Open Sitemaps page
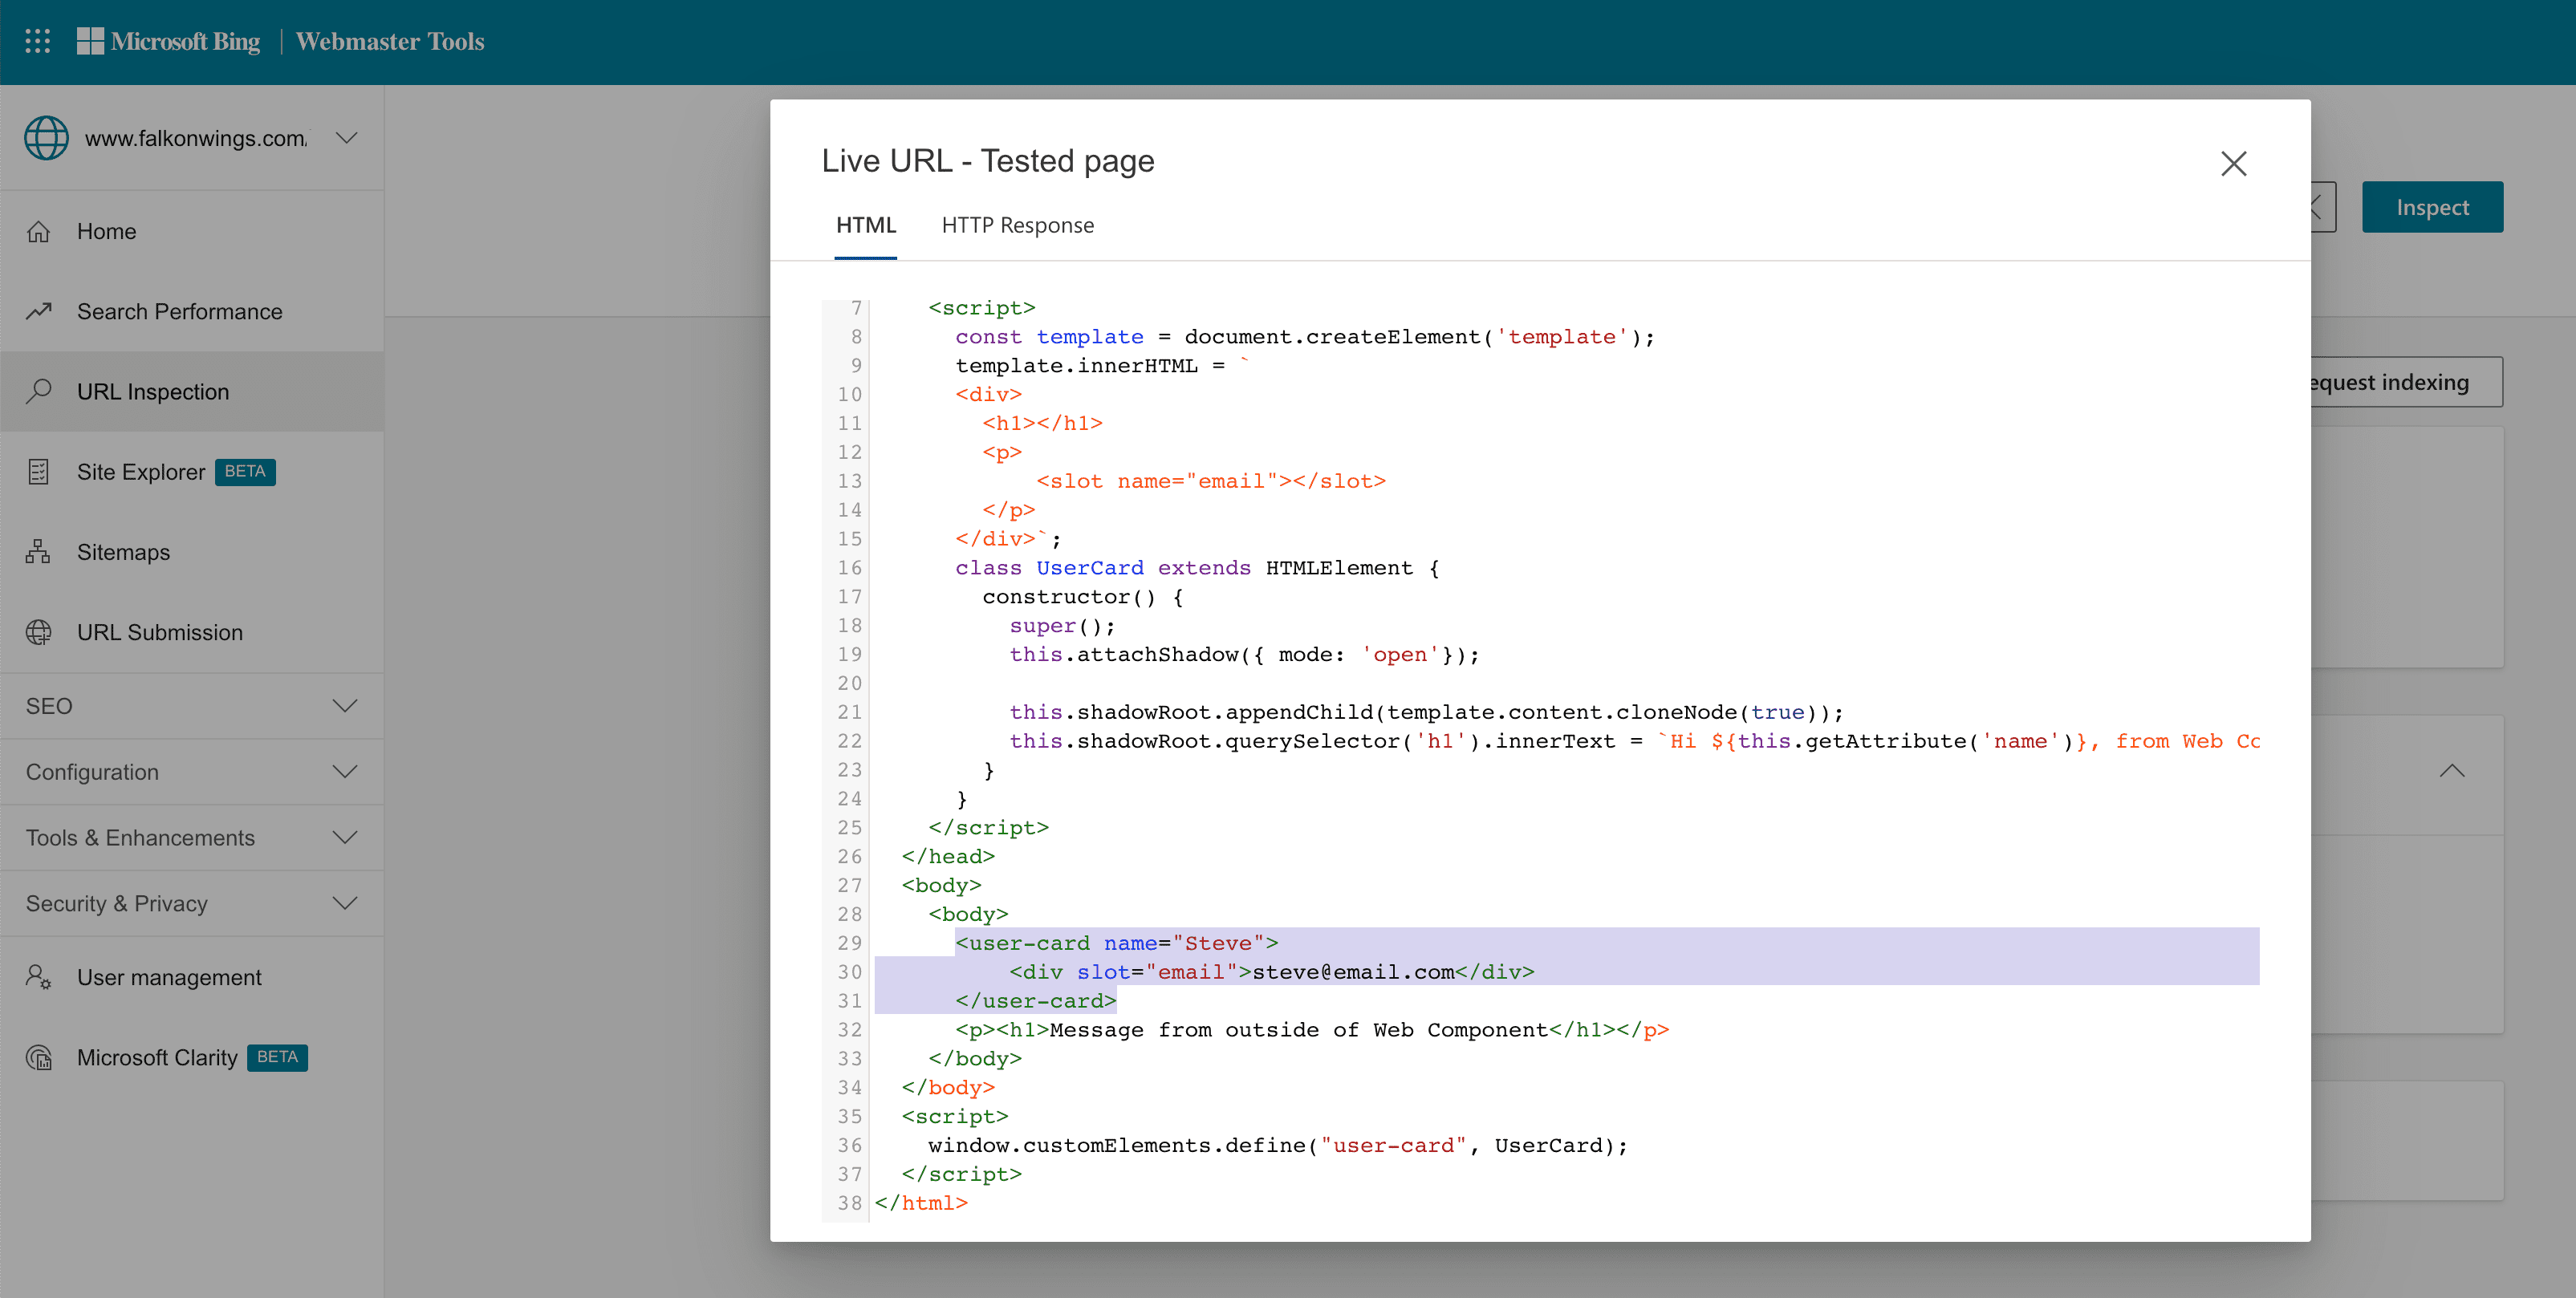Viewport: 2576px width, 1298px height. point(192,552)
